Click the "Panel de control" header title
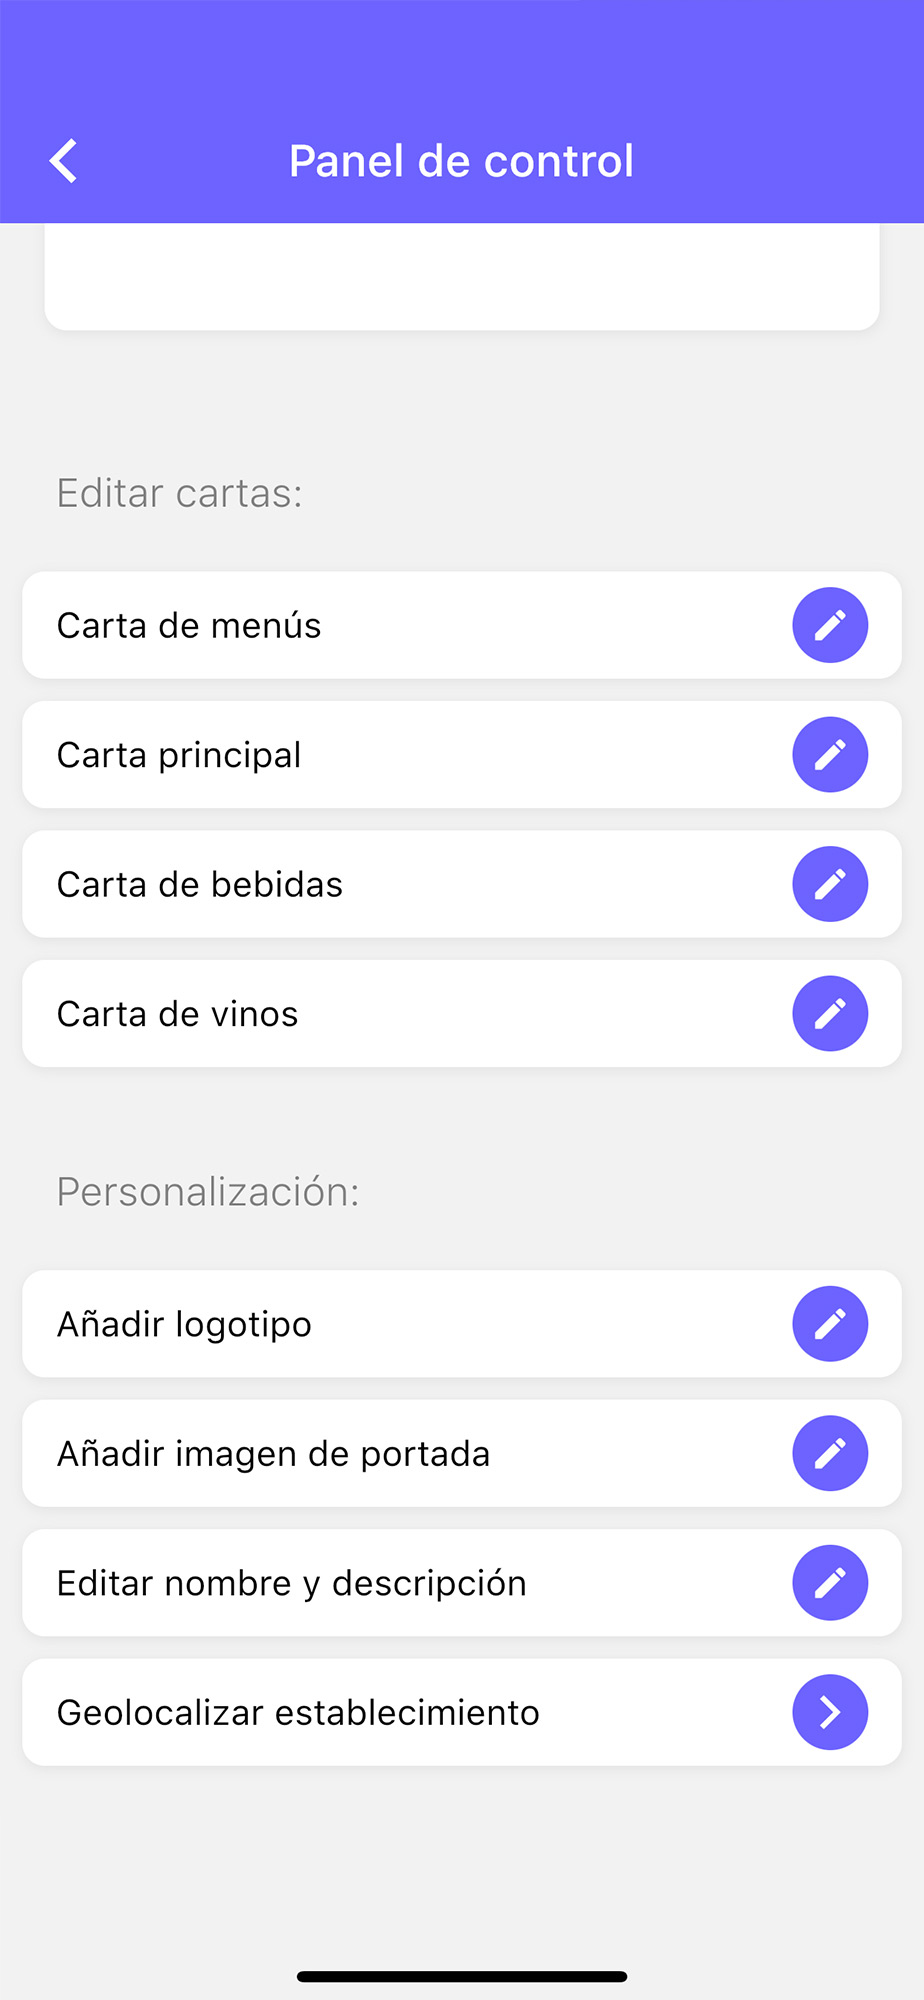This screenshot has width=924, height=2000. pyautogui.click(x=461, y=161)
